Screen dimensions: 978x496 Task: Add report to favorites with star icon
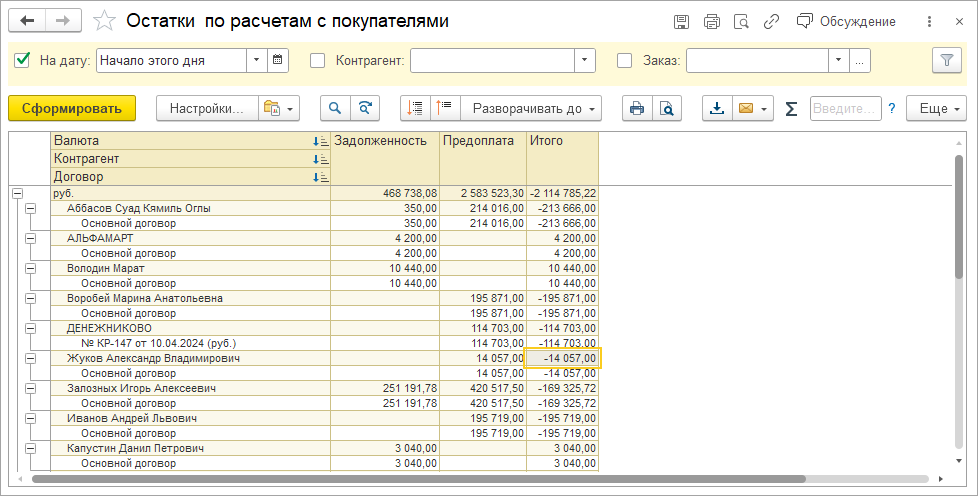(x=103, y=21)
